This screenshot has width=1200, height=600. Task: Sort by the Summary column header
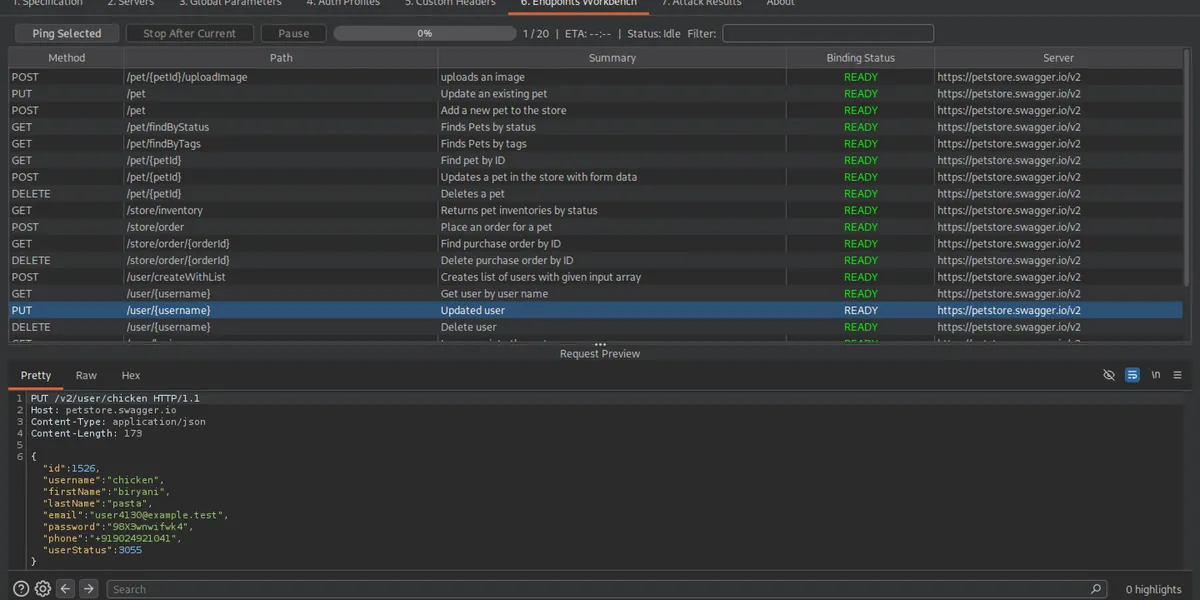click(x=612, y=58)
